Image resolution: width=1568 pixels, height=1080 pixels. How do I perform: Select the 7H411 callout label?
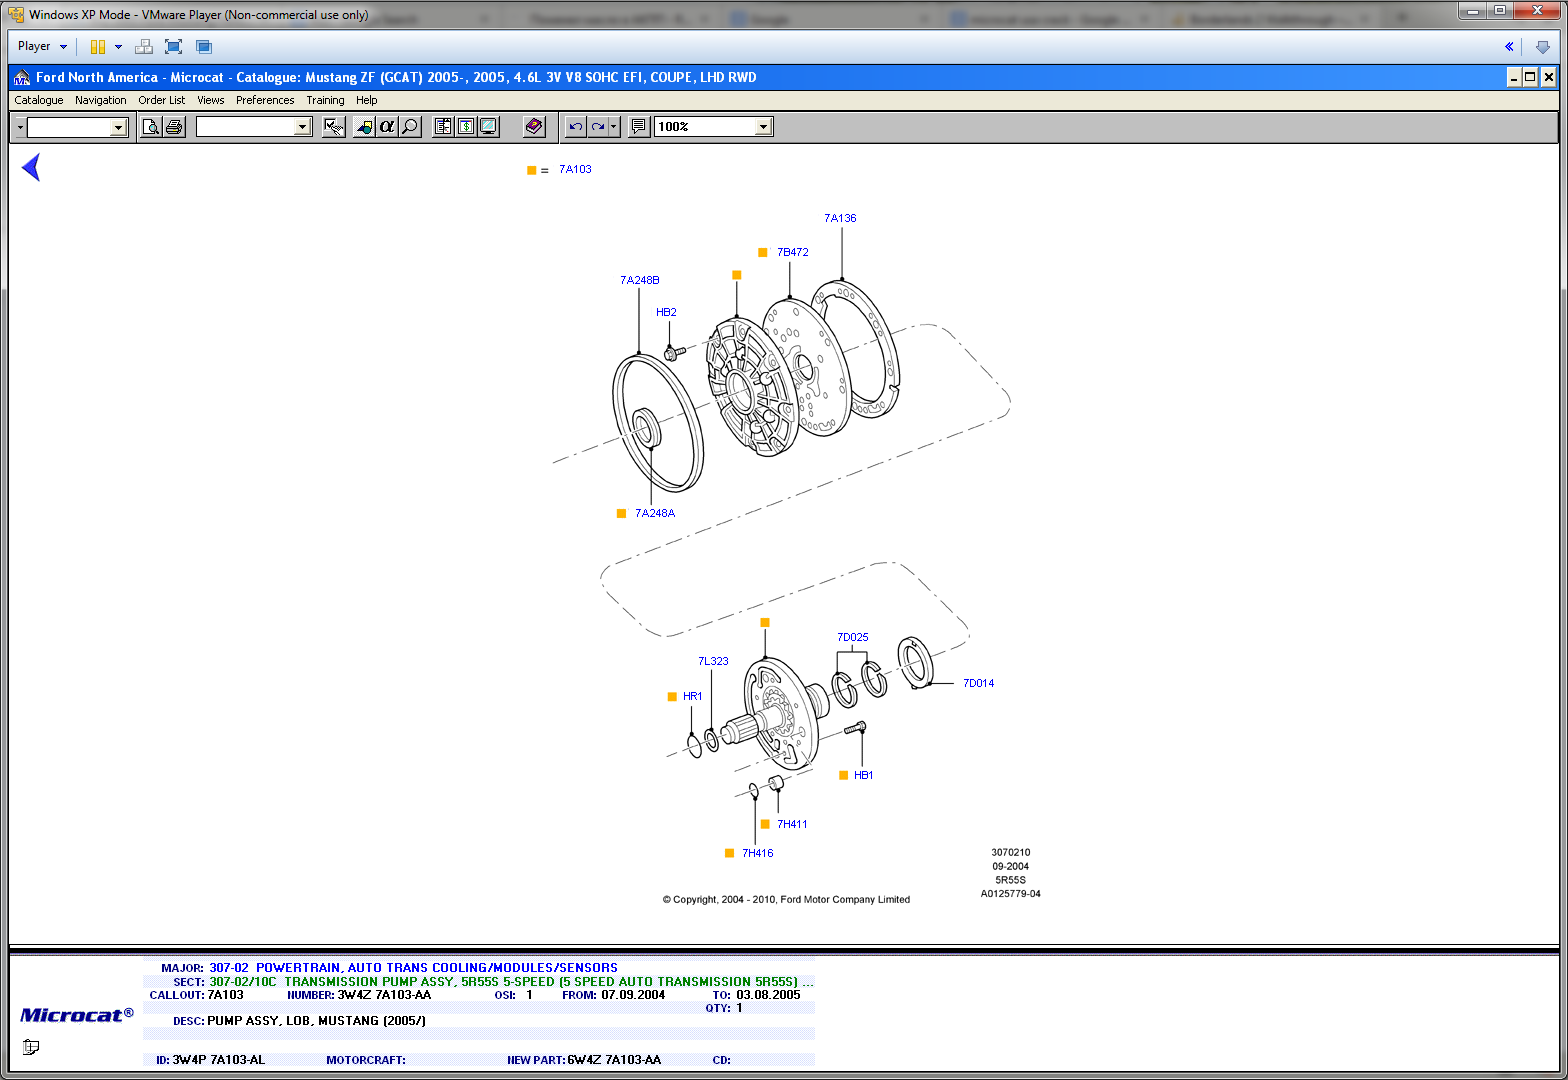(792, 824)
